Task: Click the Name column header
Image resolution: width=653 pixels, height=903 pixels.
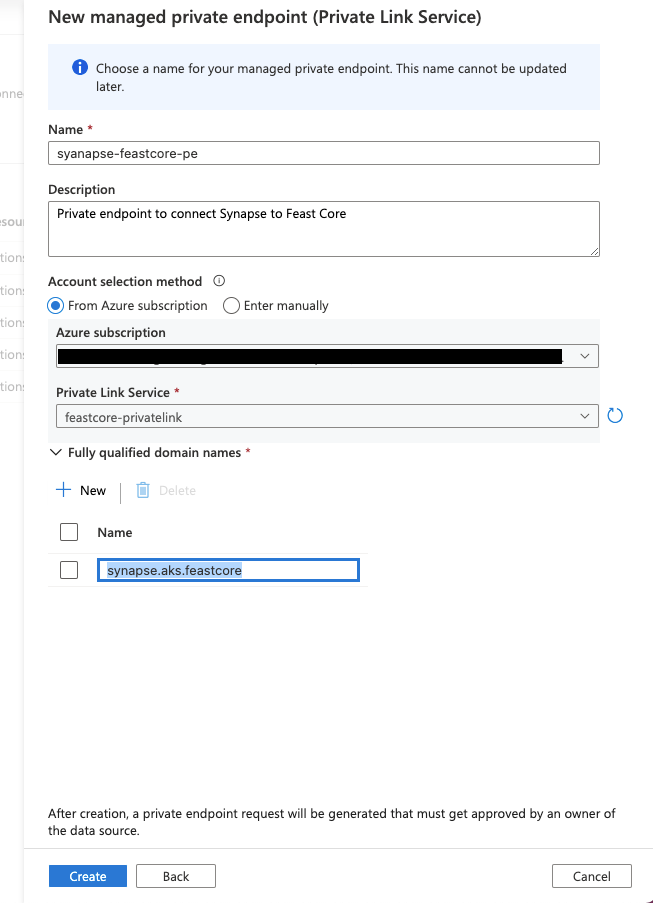Action: 115,533
